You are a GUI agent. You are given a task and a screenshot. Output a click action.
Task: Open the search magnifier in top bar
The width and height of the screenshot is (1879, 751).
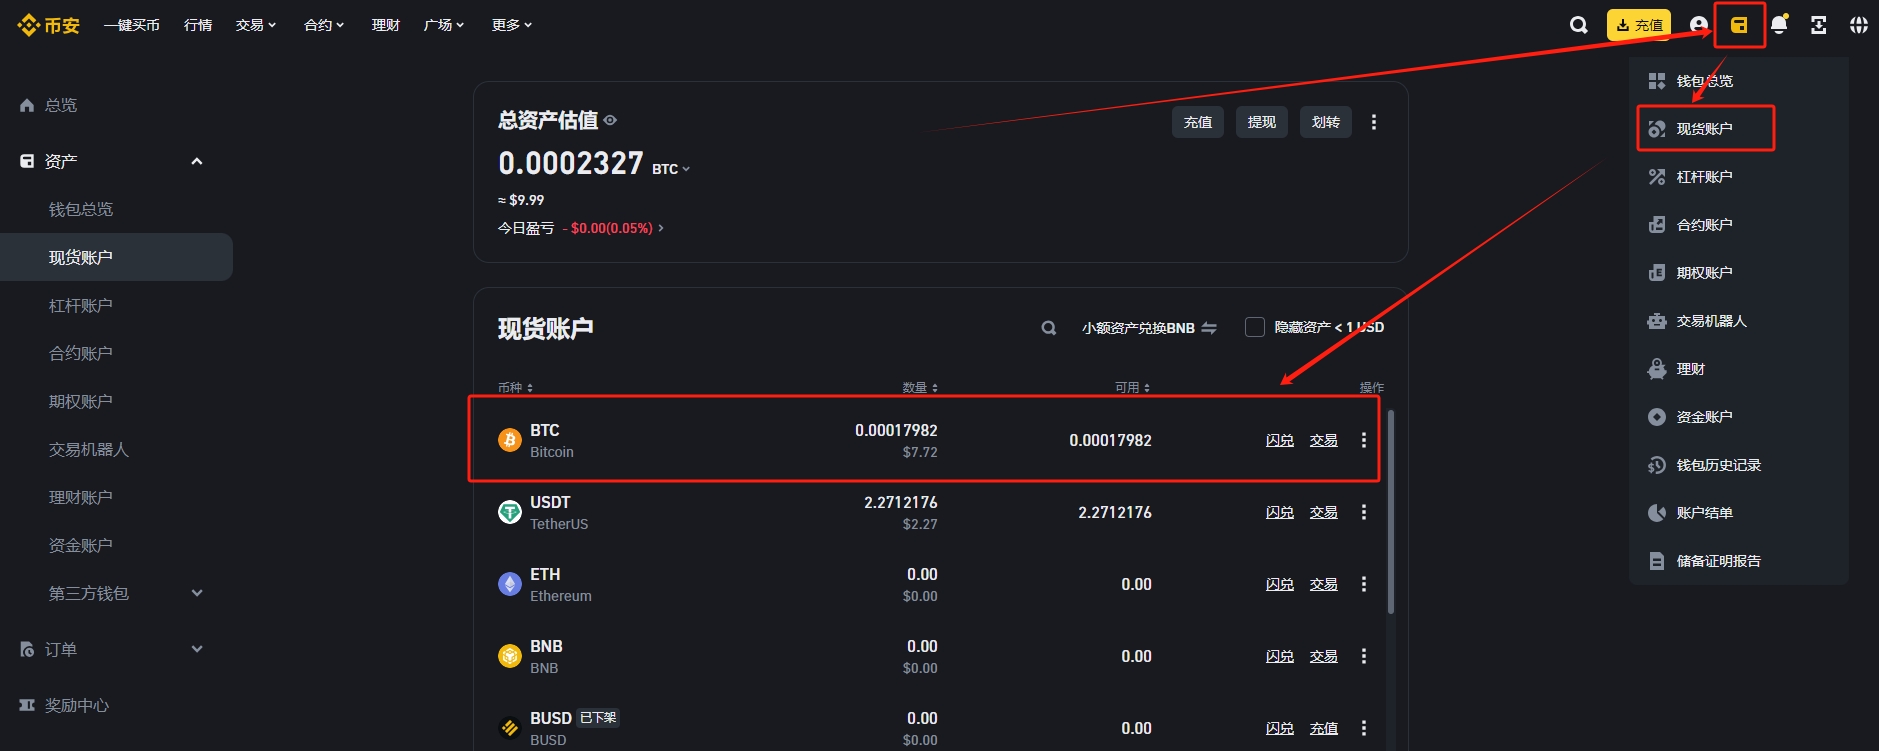click(x=1579, y=25)
